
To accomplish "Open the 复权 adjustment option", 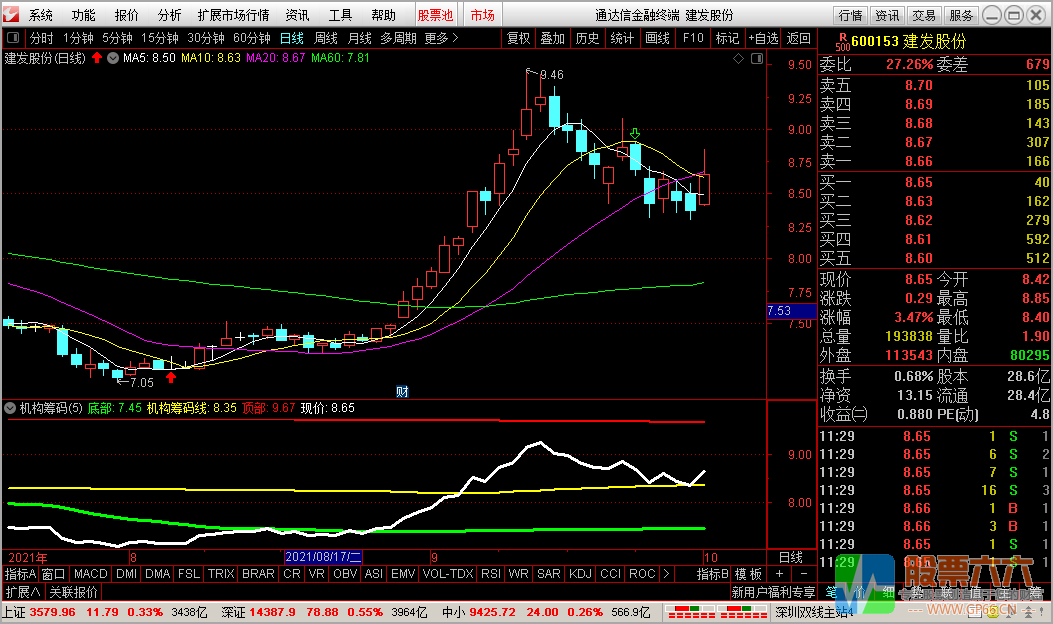I will [x=518, y=38].
